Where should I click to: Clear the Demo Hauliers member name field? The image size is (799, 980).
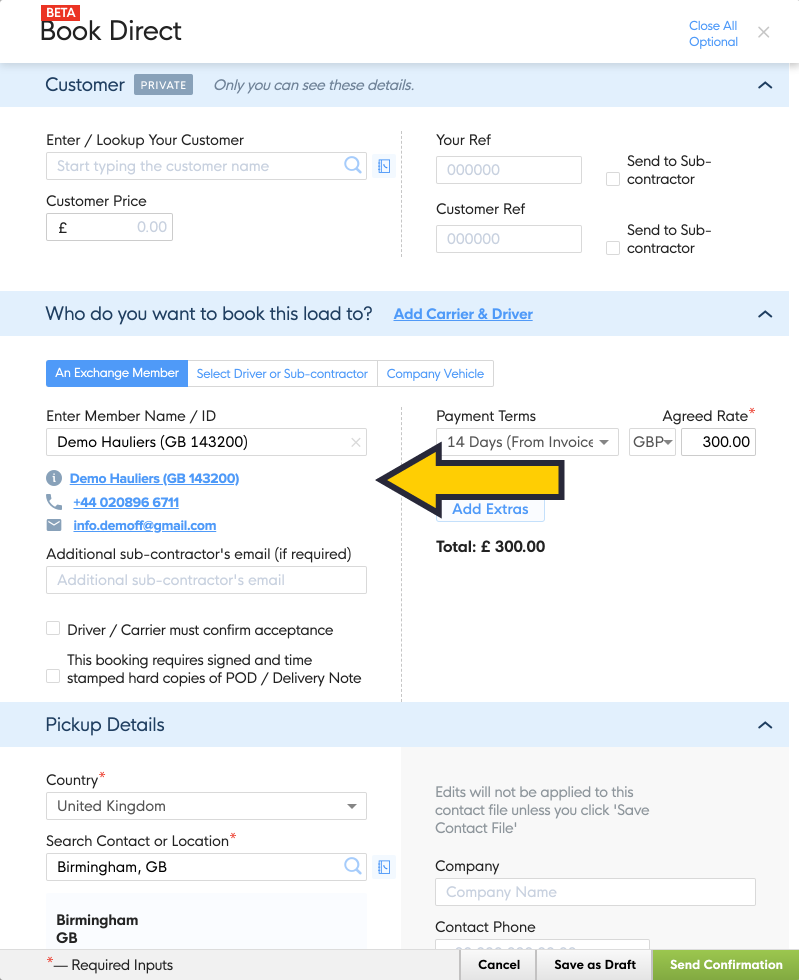355,442
